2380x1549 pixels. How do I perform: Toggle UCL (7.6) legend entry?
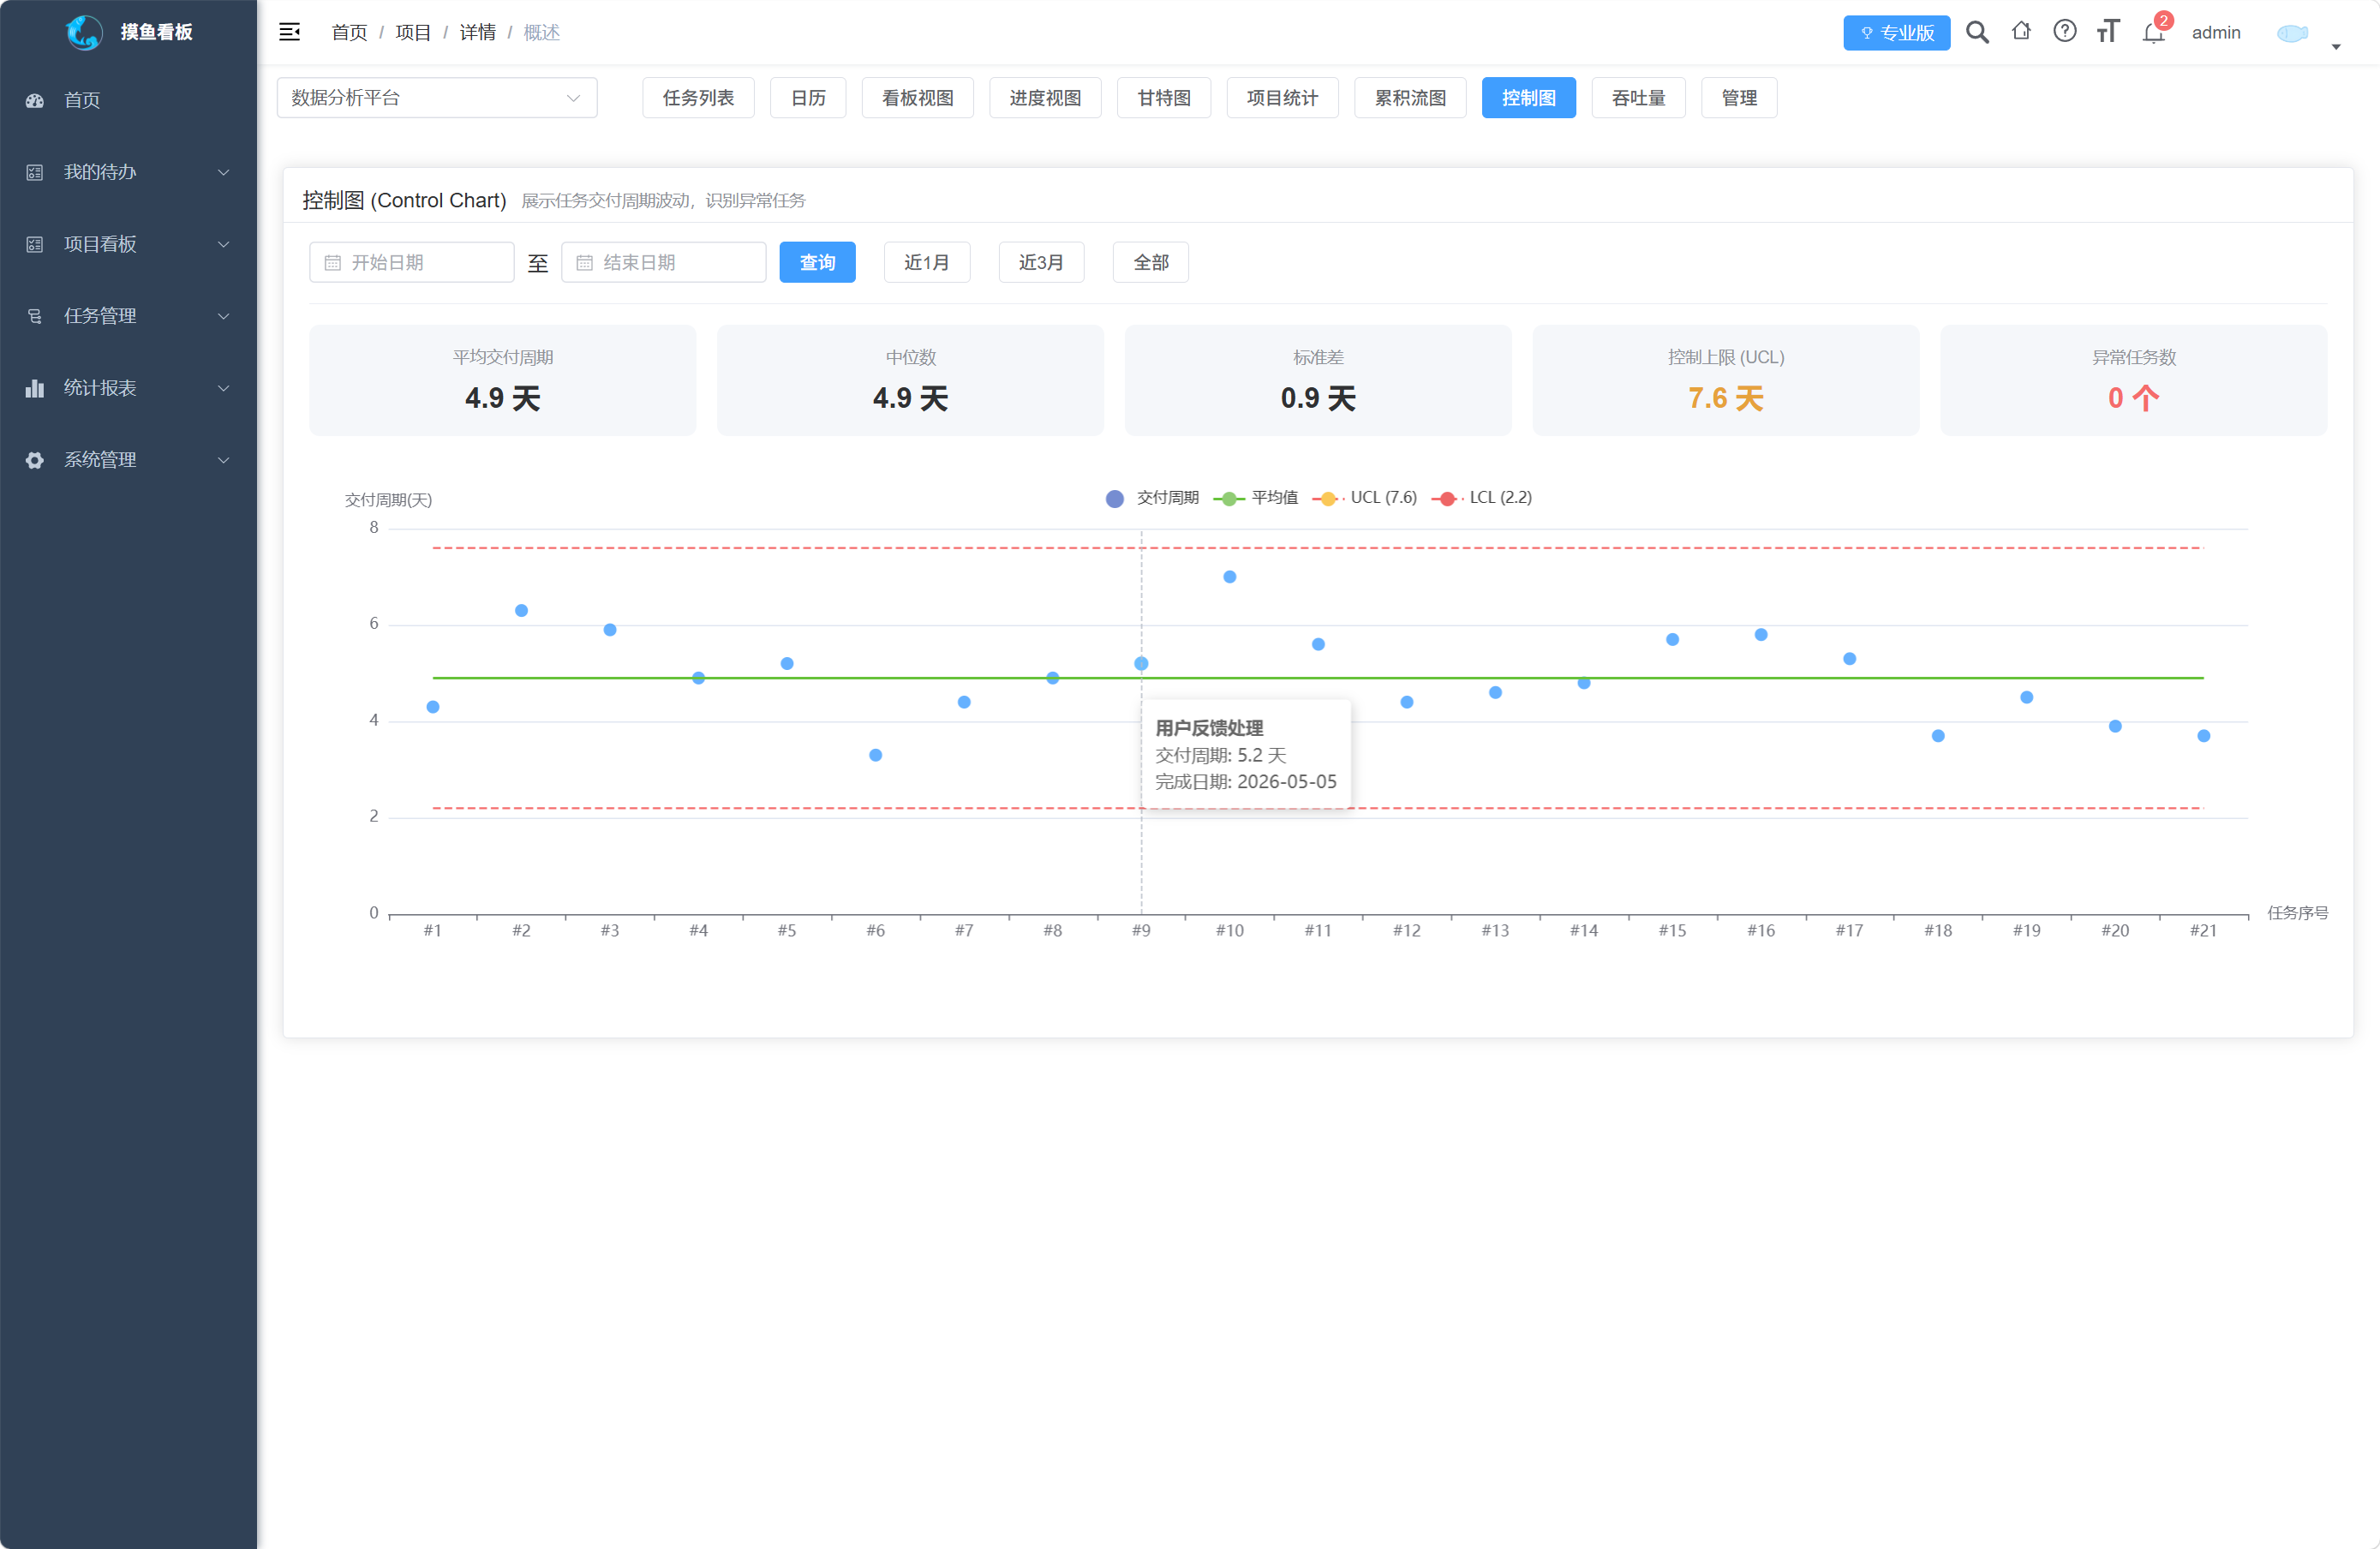point(1365,498)
